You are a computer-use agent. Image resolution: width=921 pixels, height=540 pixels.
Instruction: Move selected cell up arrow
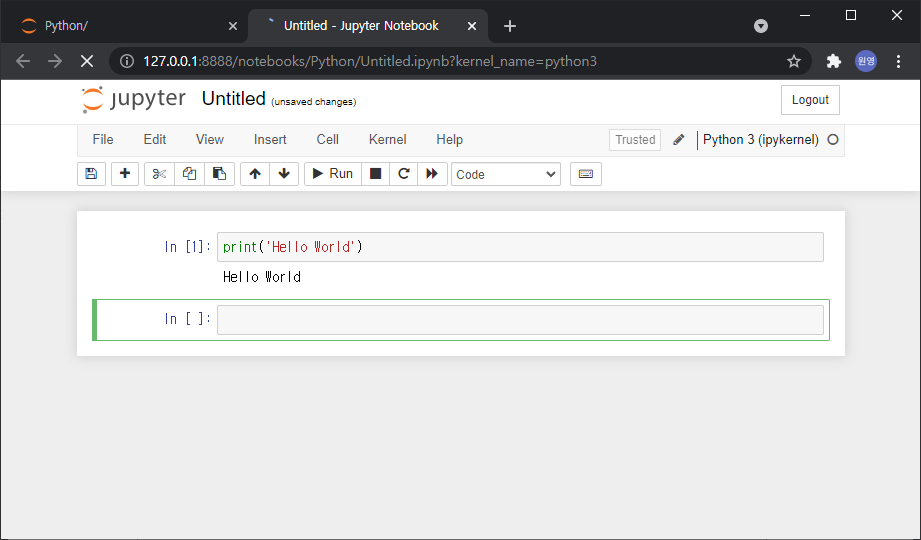[x=255, y=174]
